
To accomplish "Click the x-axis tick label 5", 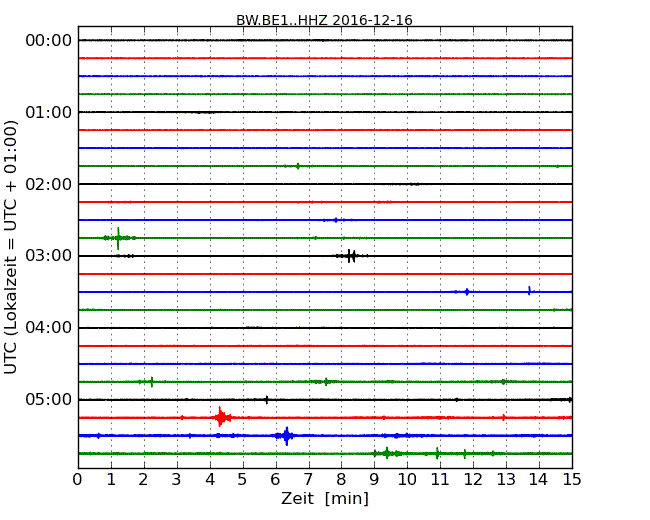I will tap(243, 480).
